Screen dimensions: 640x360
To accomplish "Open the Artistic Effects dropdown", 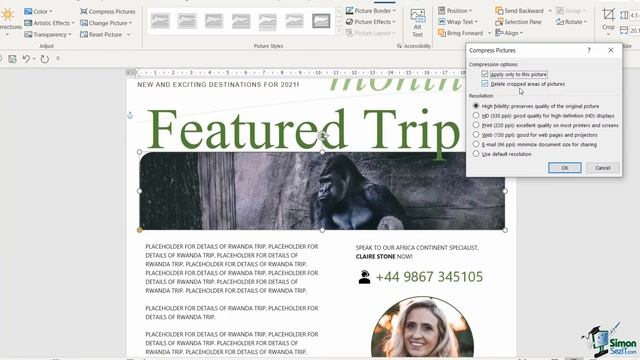I will coord(49,23).
